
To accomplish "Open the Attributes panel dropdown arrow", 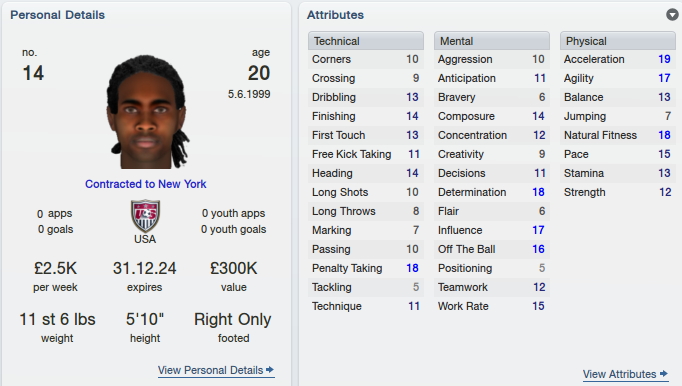I will (672, 15).
